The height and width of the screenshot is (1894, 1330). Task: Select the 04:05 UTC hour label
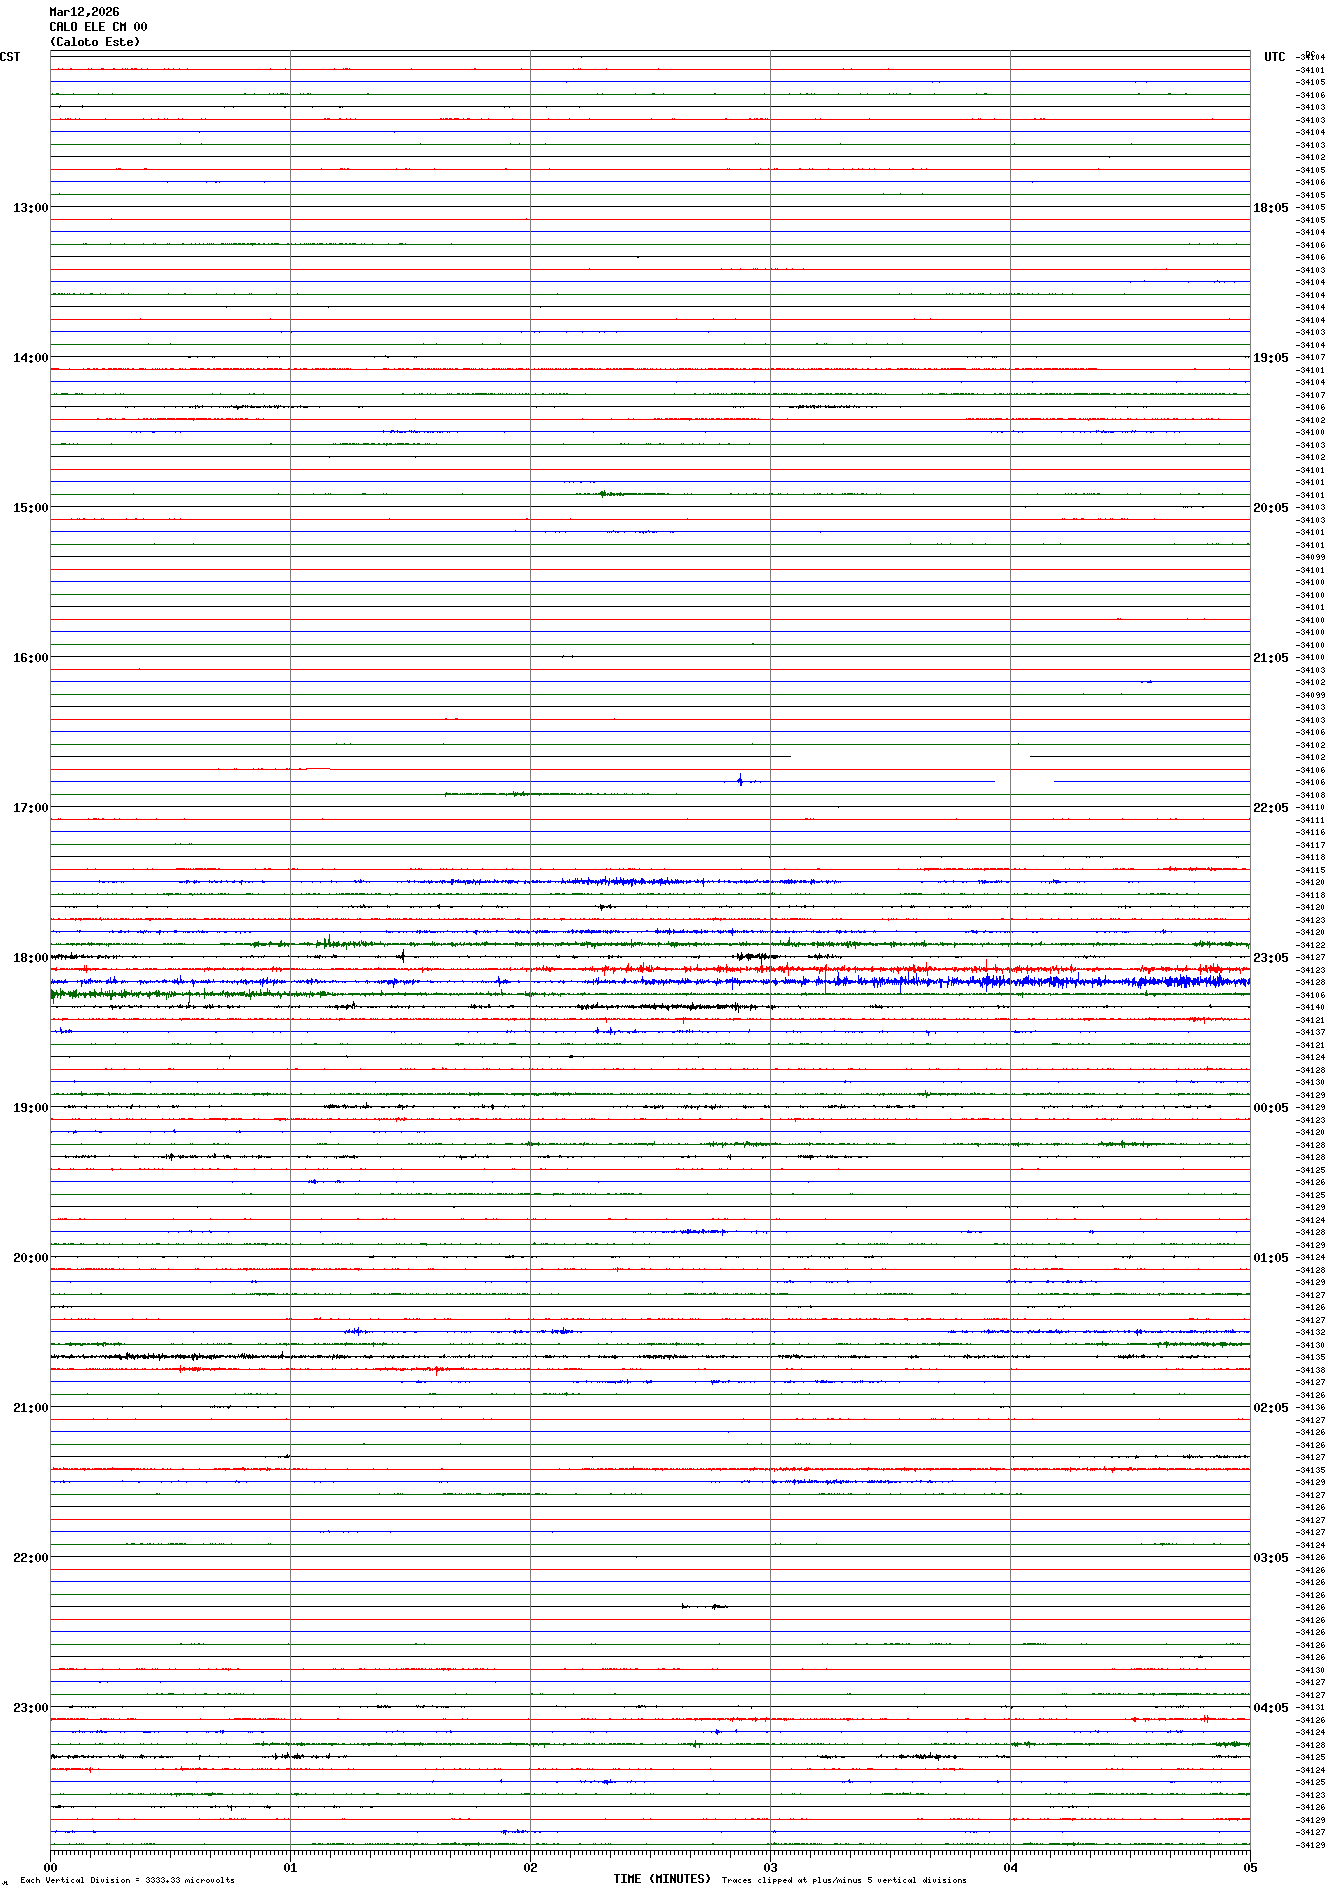pyautogui.click(x=1270, y=1707)
